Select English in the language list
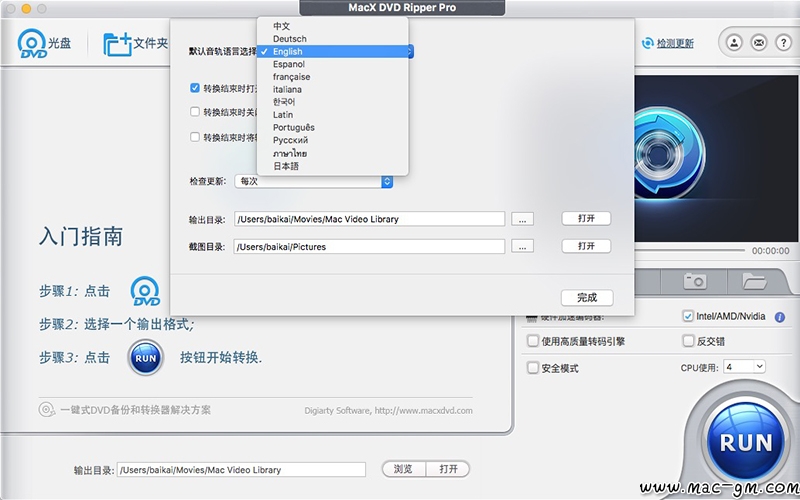The image size is (800, 500). tap(333, 52)
